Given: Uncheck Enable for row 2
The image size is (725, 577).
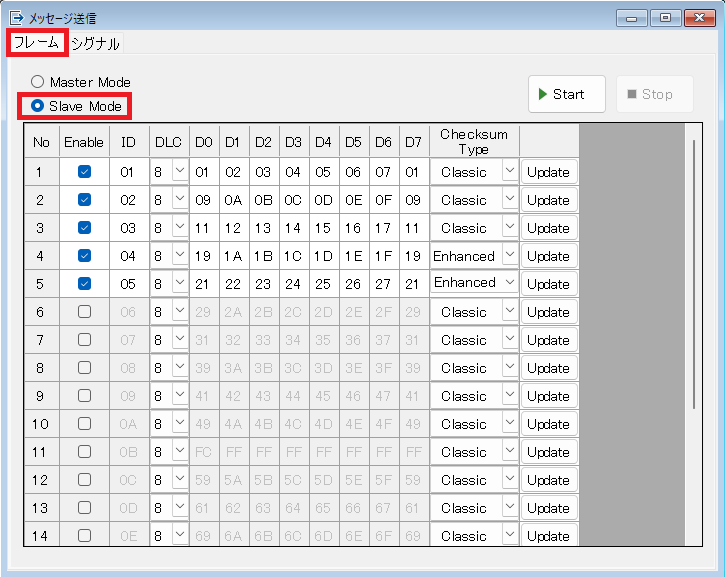Looking at the screenshot, I should (x=84, y=200).
